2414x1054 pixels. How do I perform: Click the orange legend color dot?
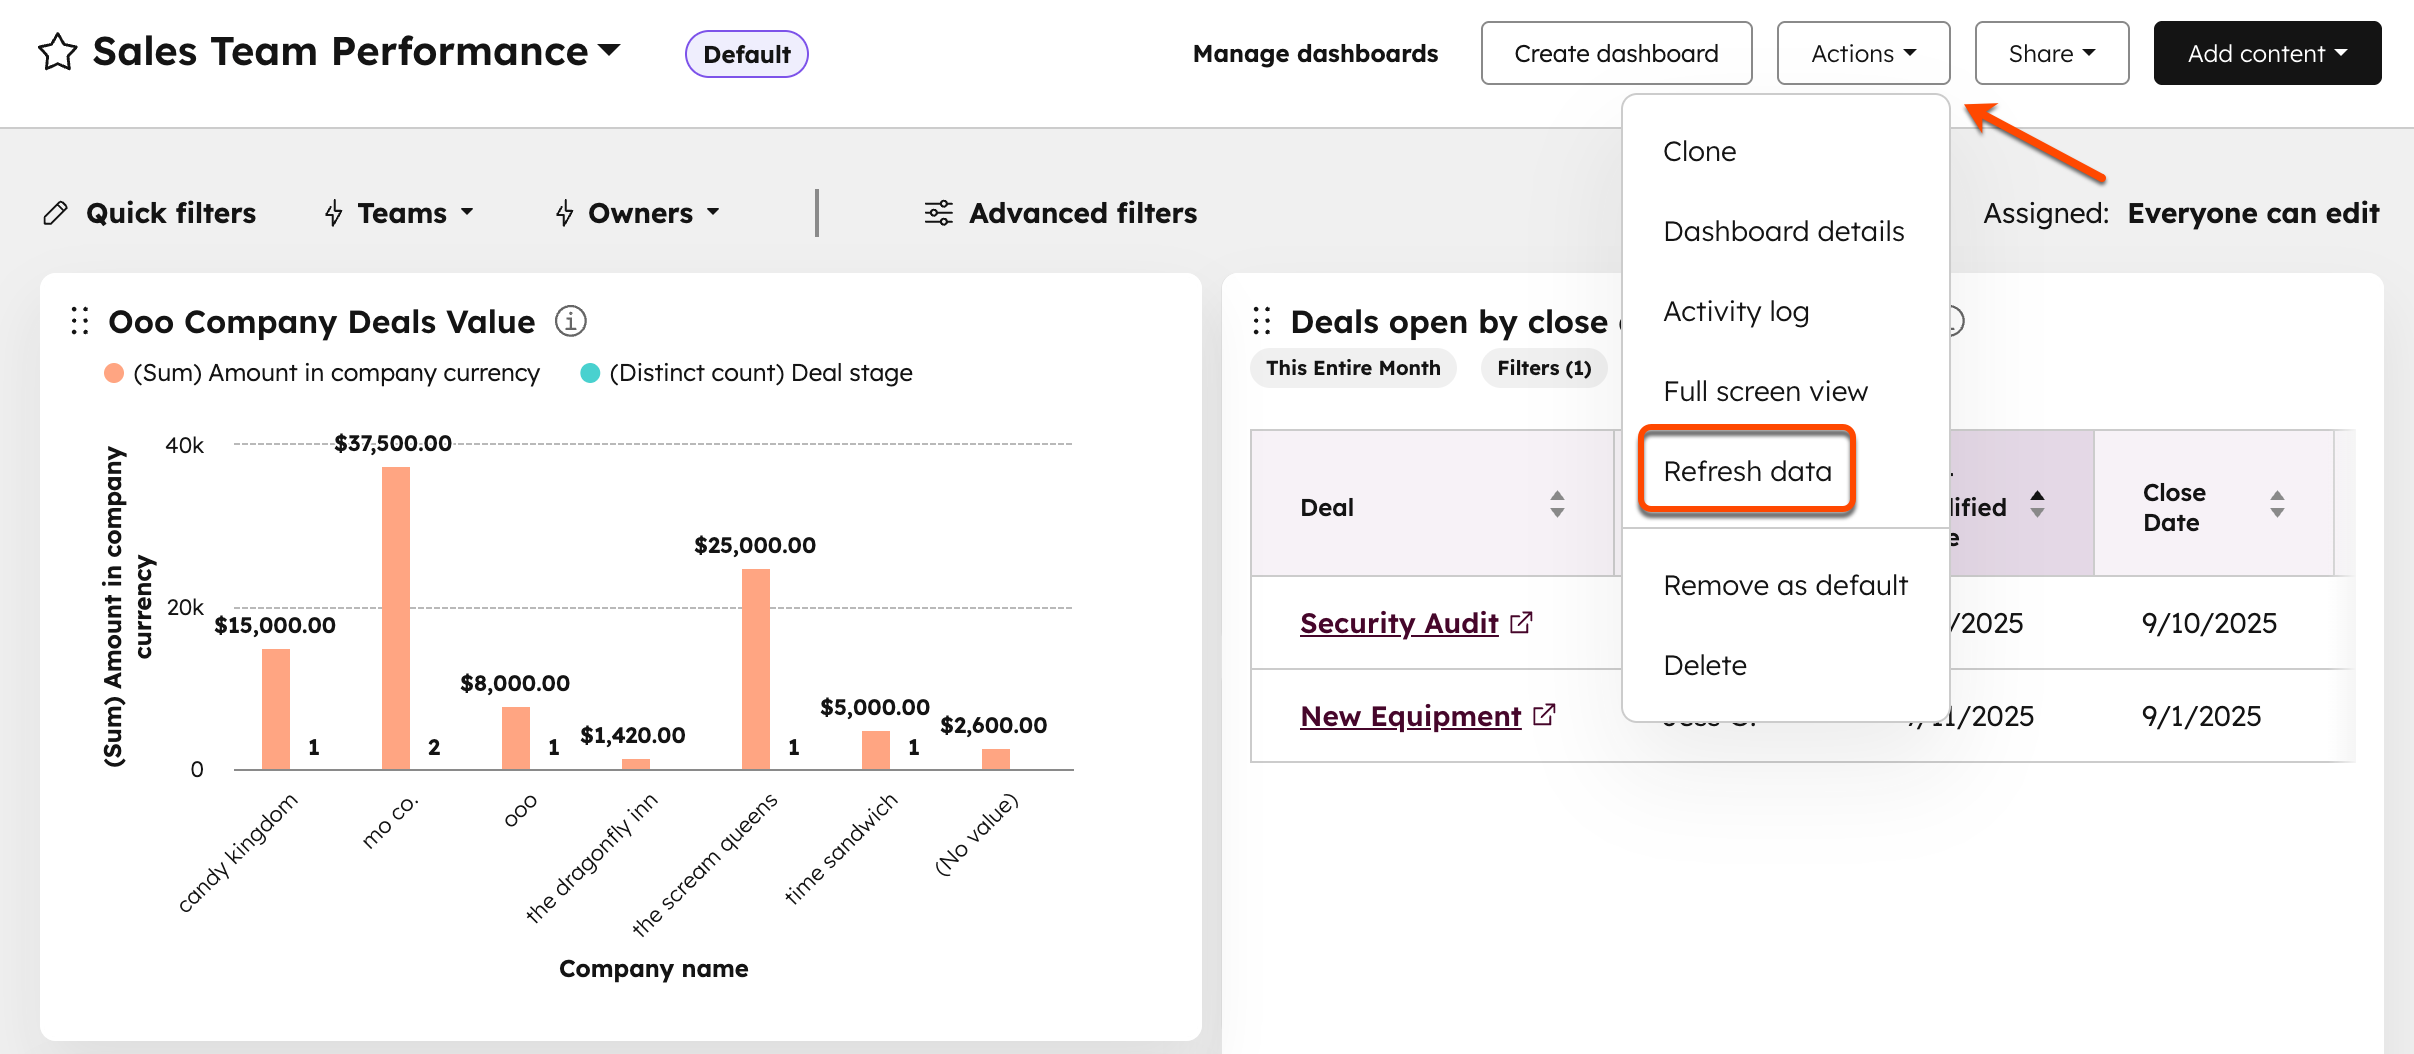tap(113, 372)
